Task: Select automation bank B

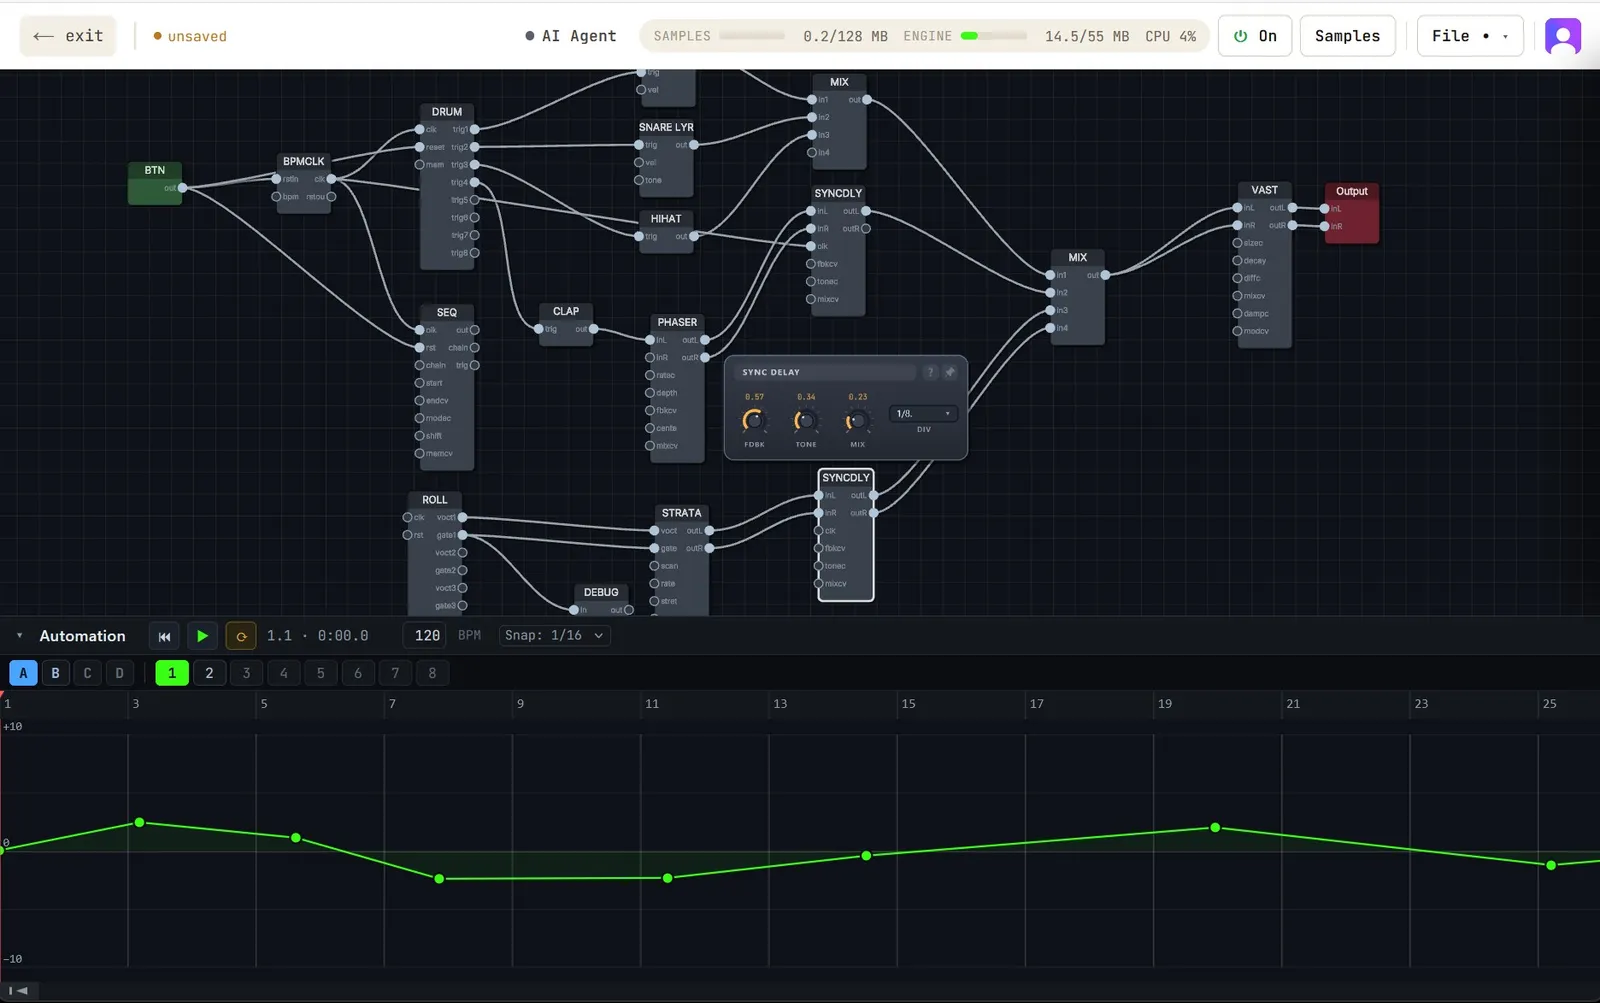Action: (x=55, y=673)
